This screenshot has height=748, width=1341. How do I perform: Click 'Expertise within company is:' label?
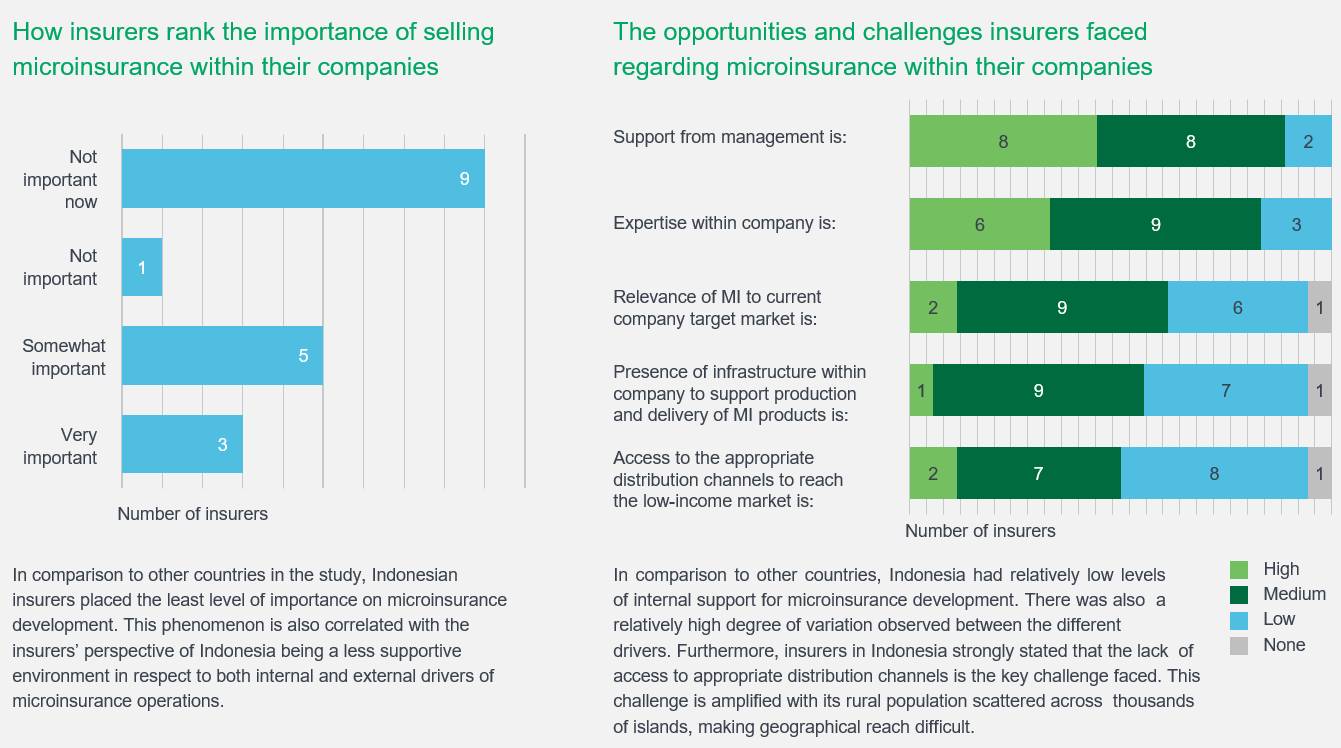tap(724, 223)
